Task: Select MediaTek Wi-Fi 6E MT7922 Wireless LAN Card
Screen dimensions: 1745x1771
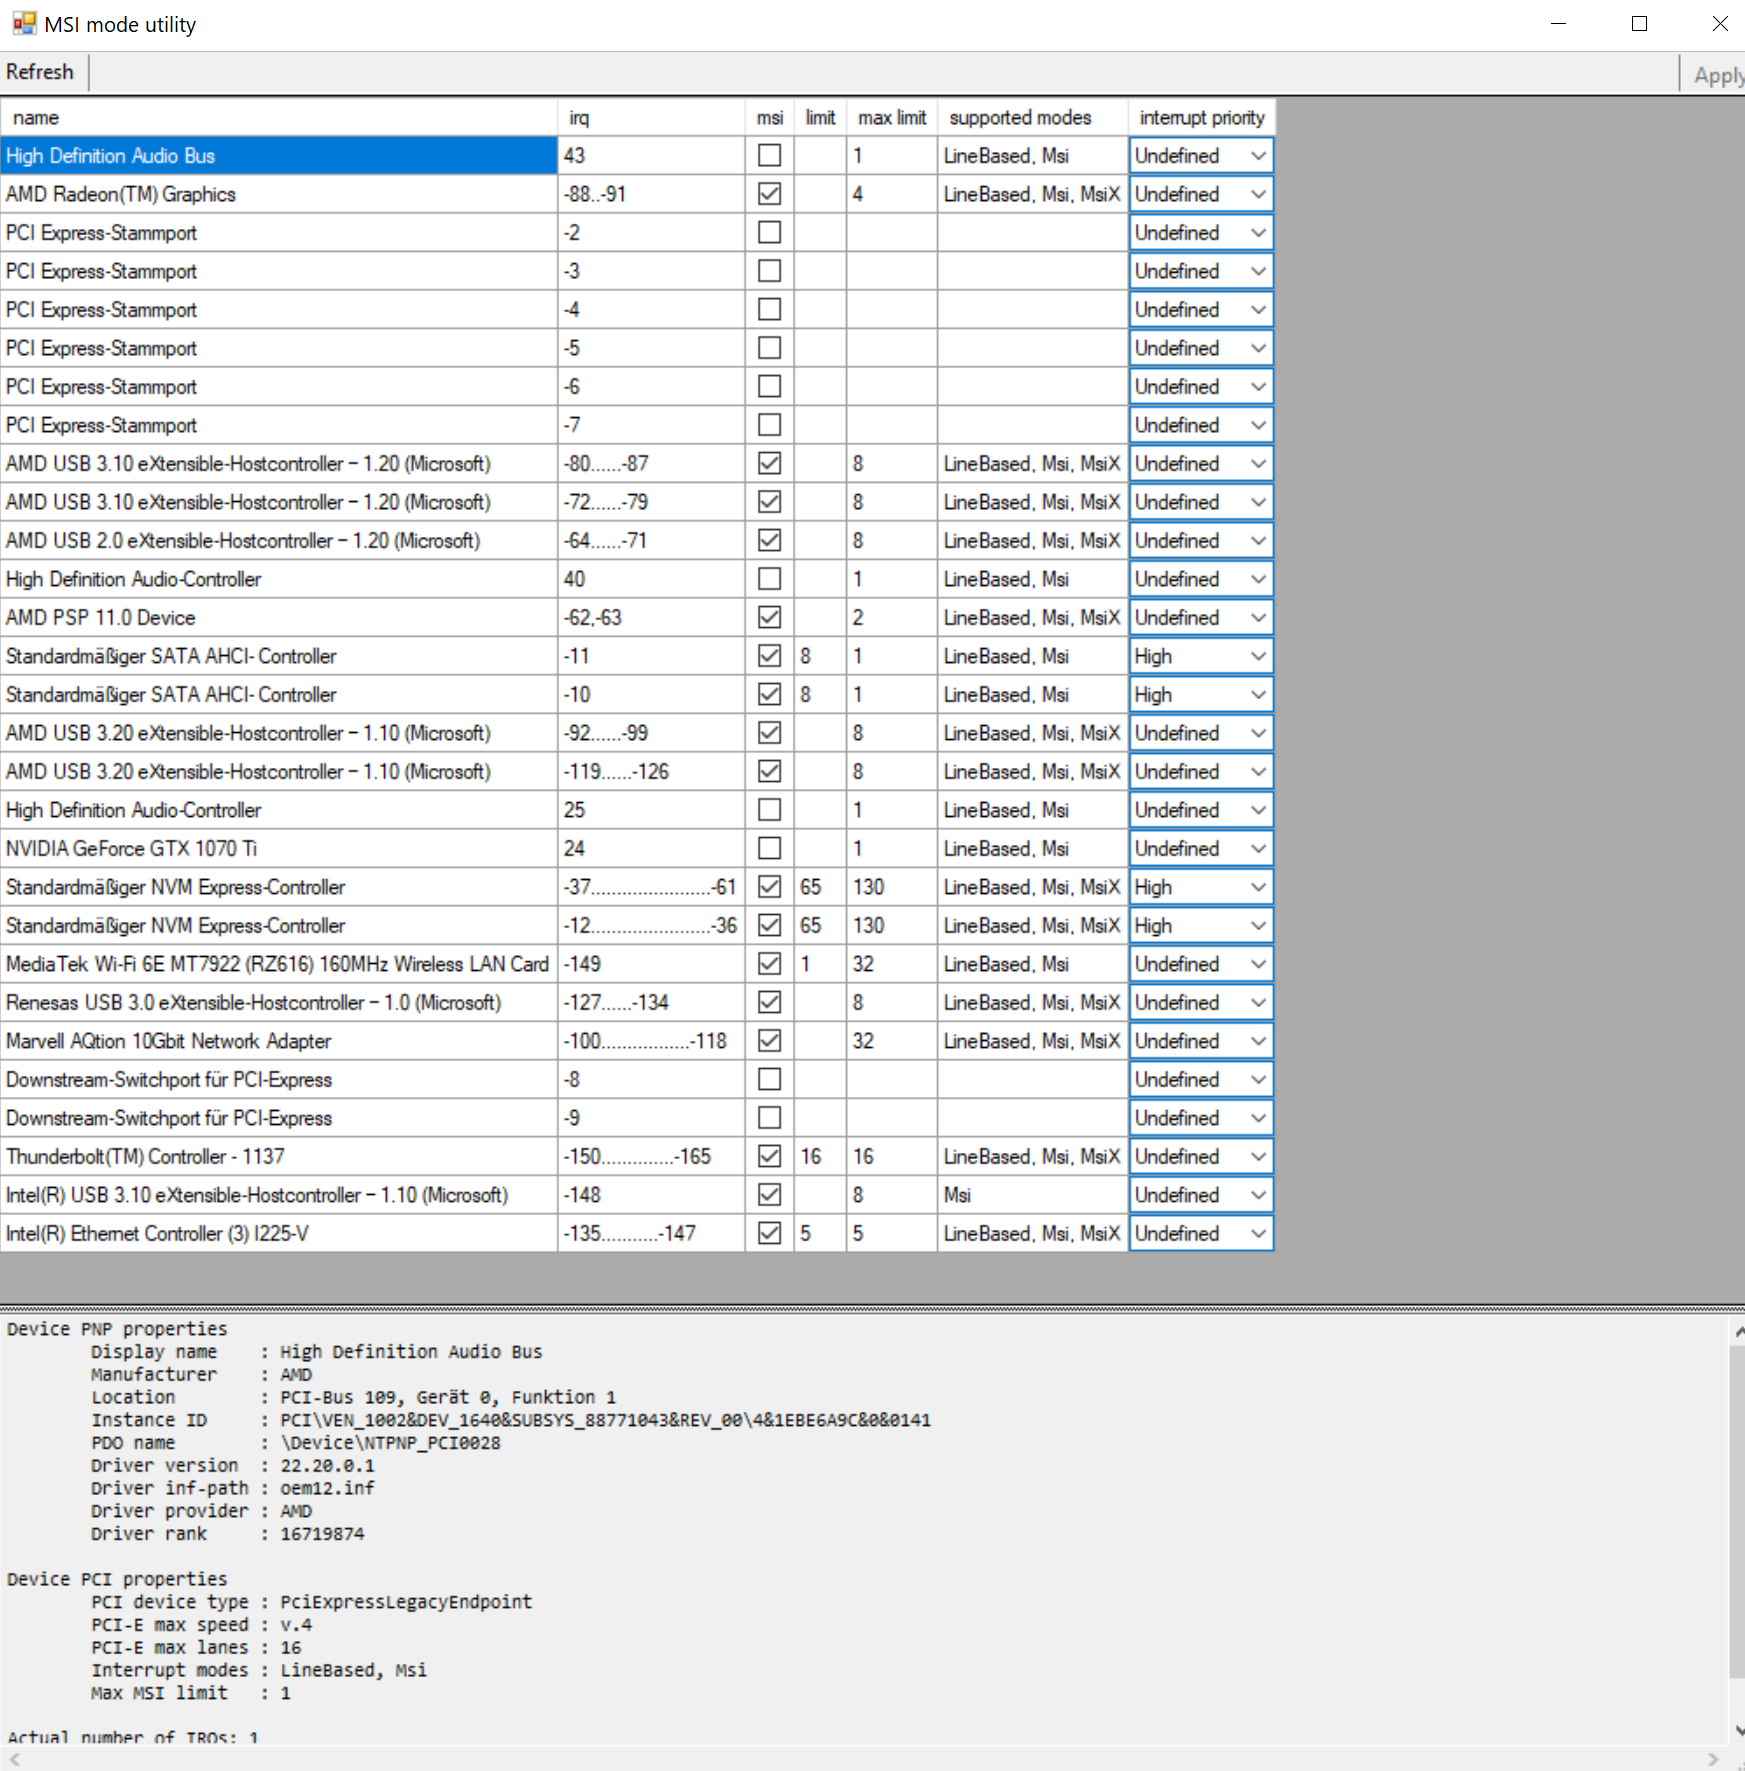Action: pyautogui.click(x=279, y=964)
